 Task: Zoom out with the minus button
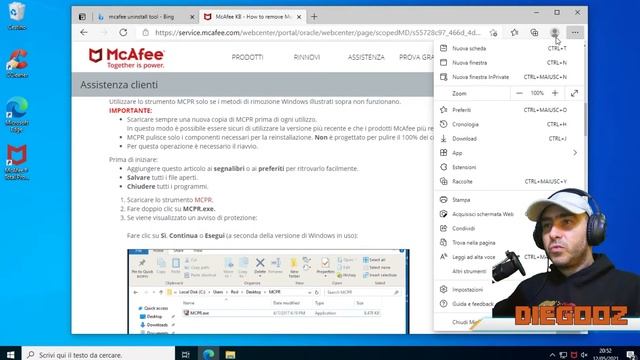tap(519, 93)
